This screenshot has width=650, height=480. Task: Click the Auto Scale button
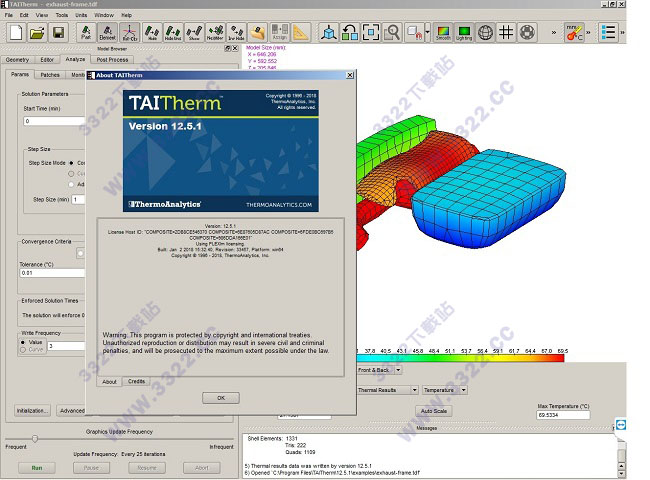tap(434, 411)
